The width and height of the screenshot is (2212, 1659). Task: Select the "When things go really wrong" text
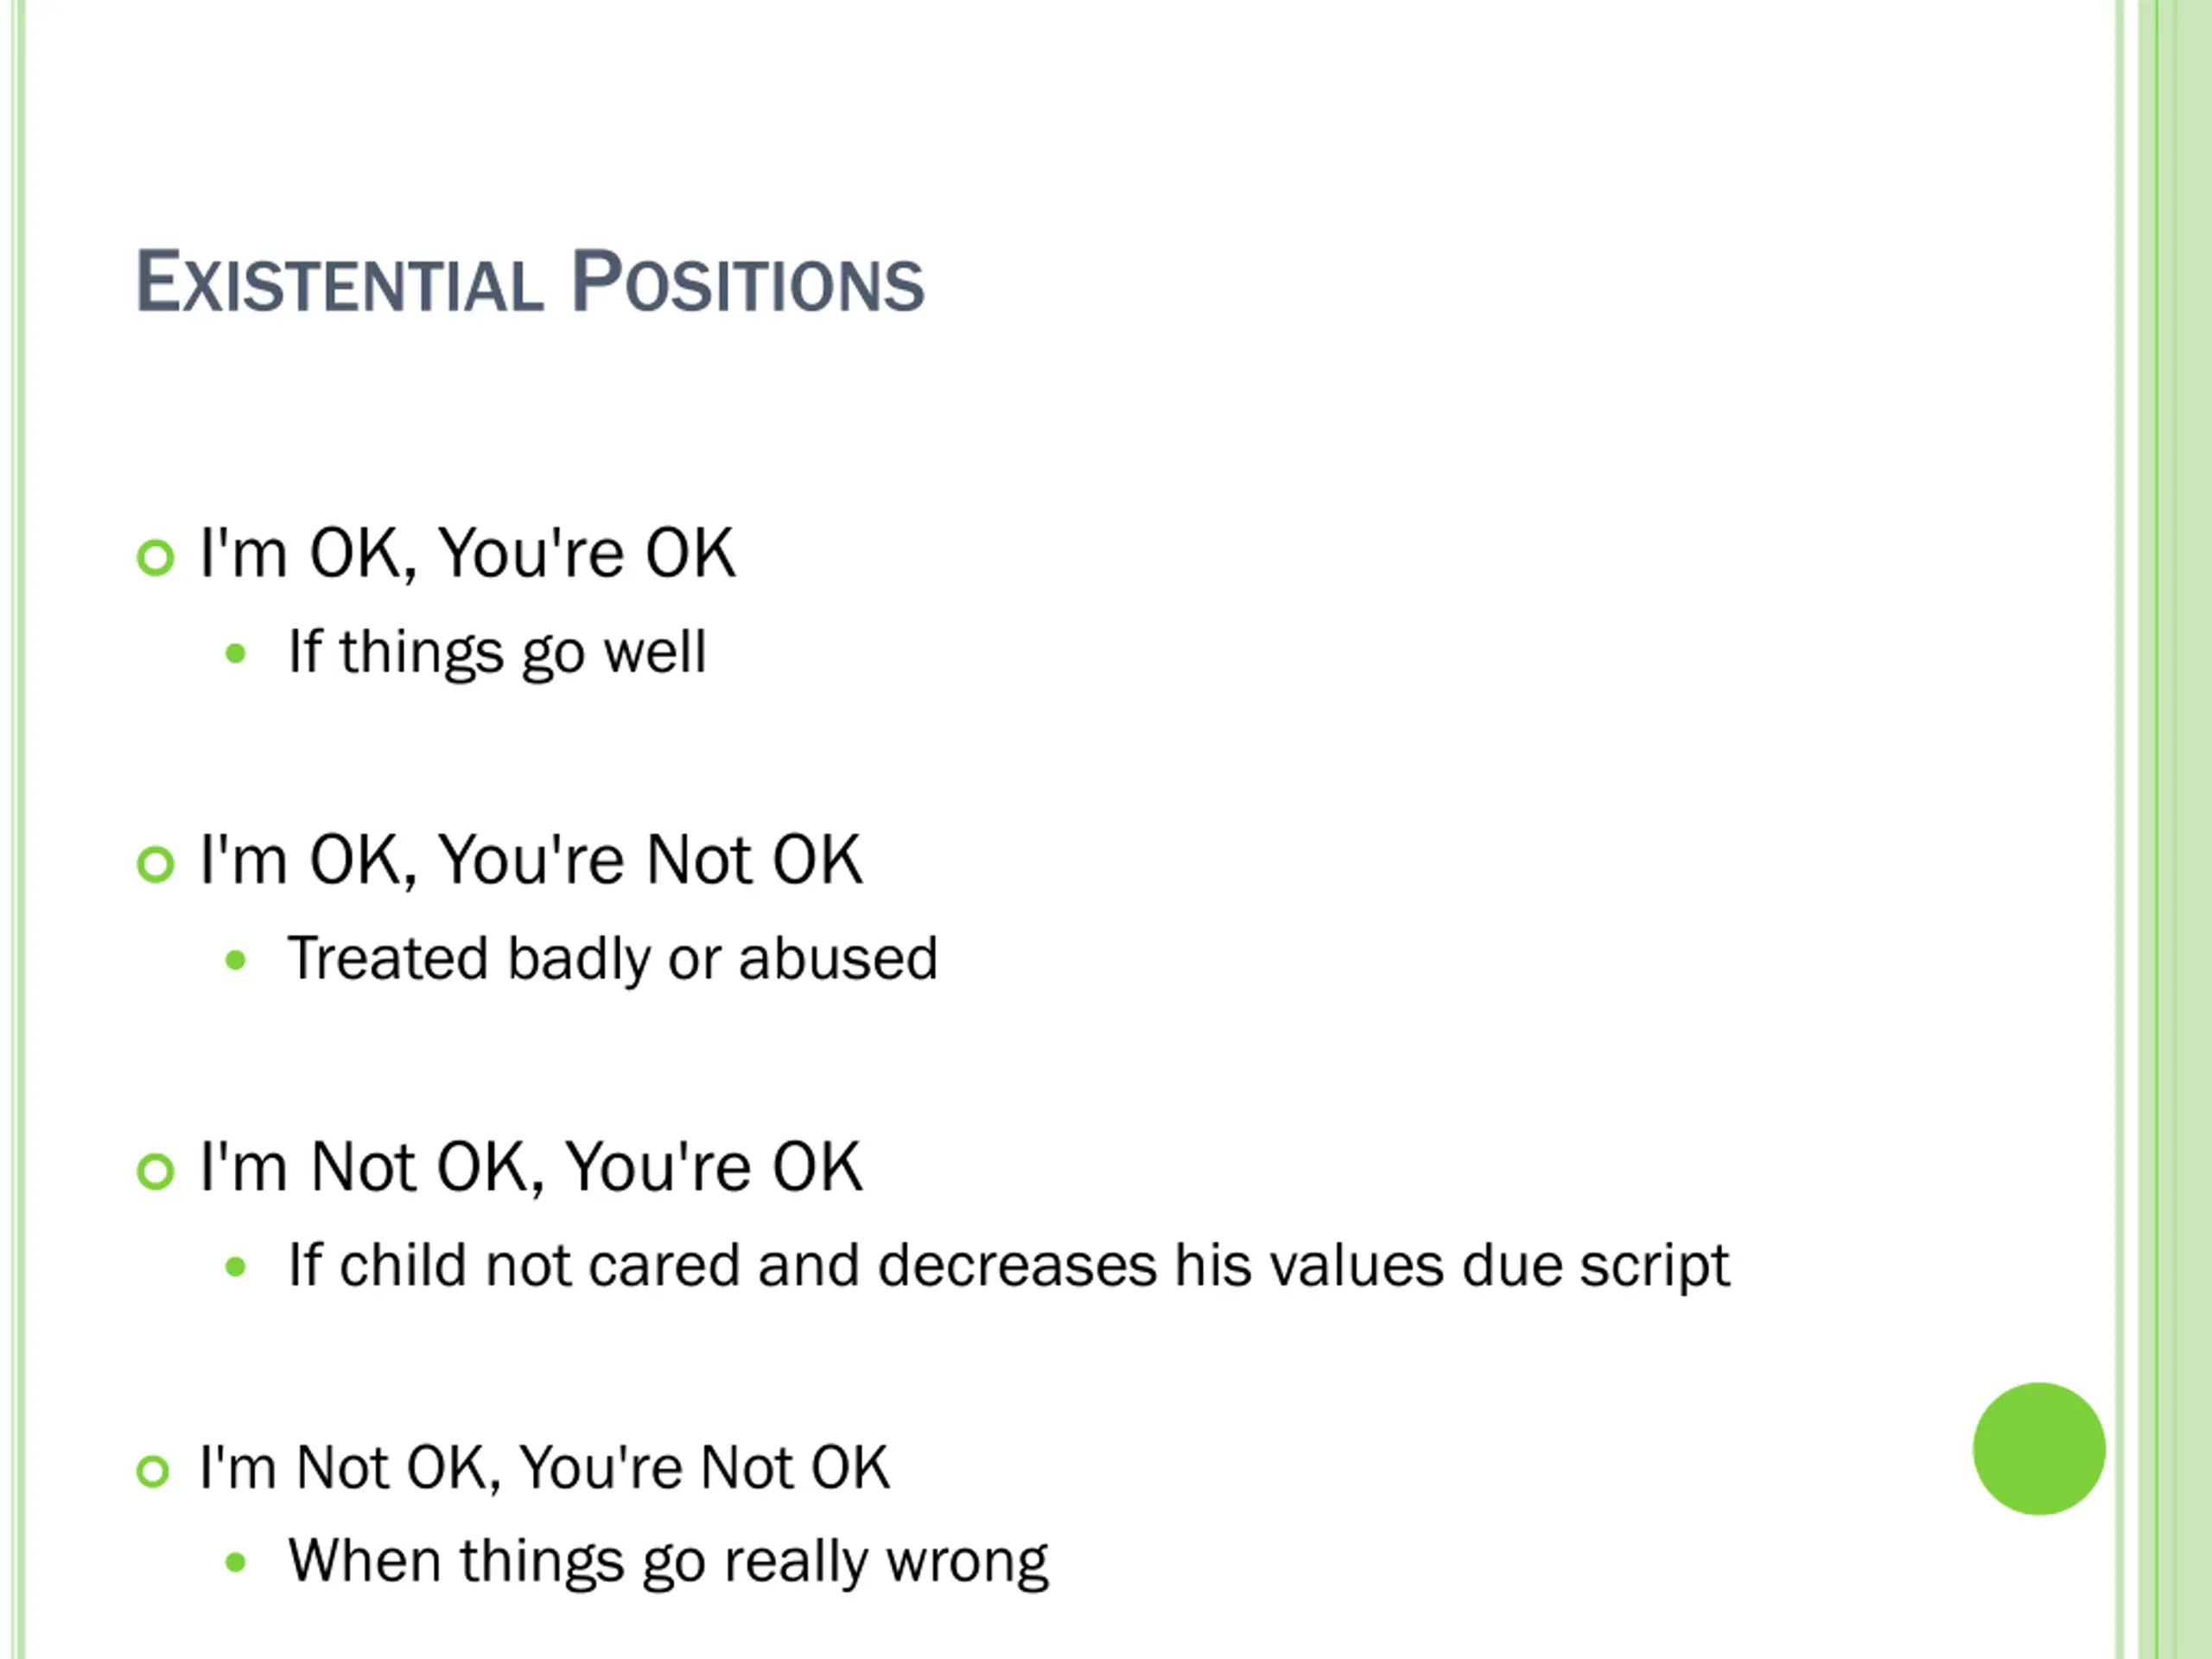(668, 1561)
